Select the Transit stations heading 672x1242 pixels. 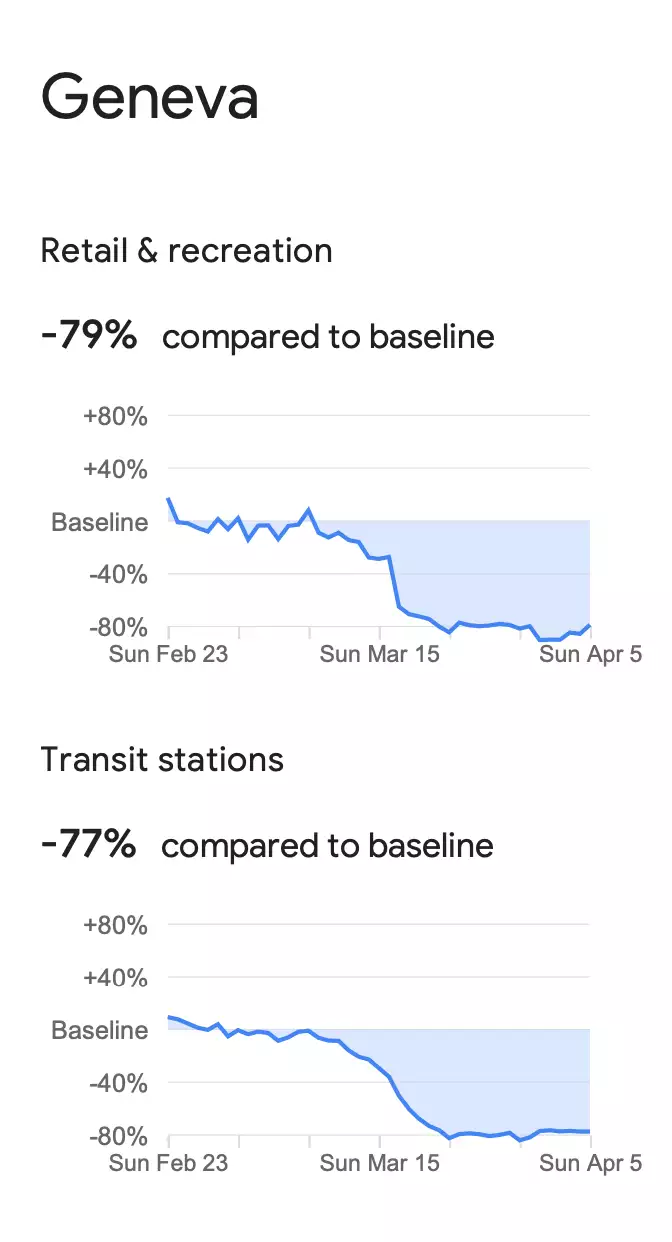pyautogui.click(x=162, y=760)
